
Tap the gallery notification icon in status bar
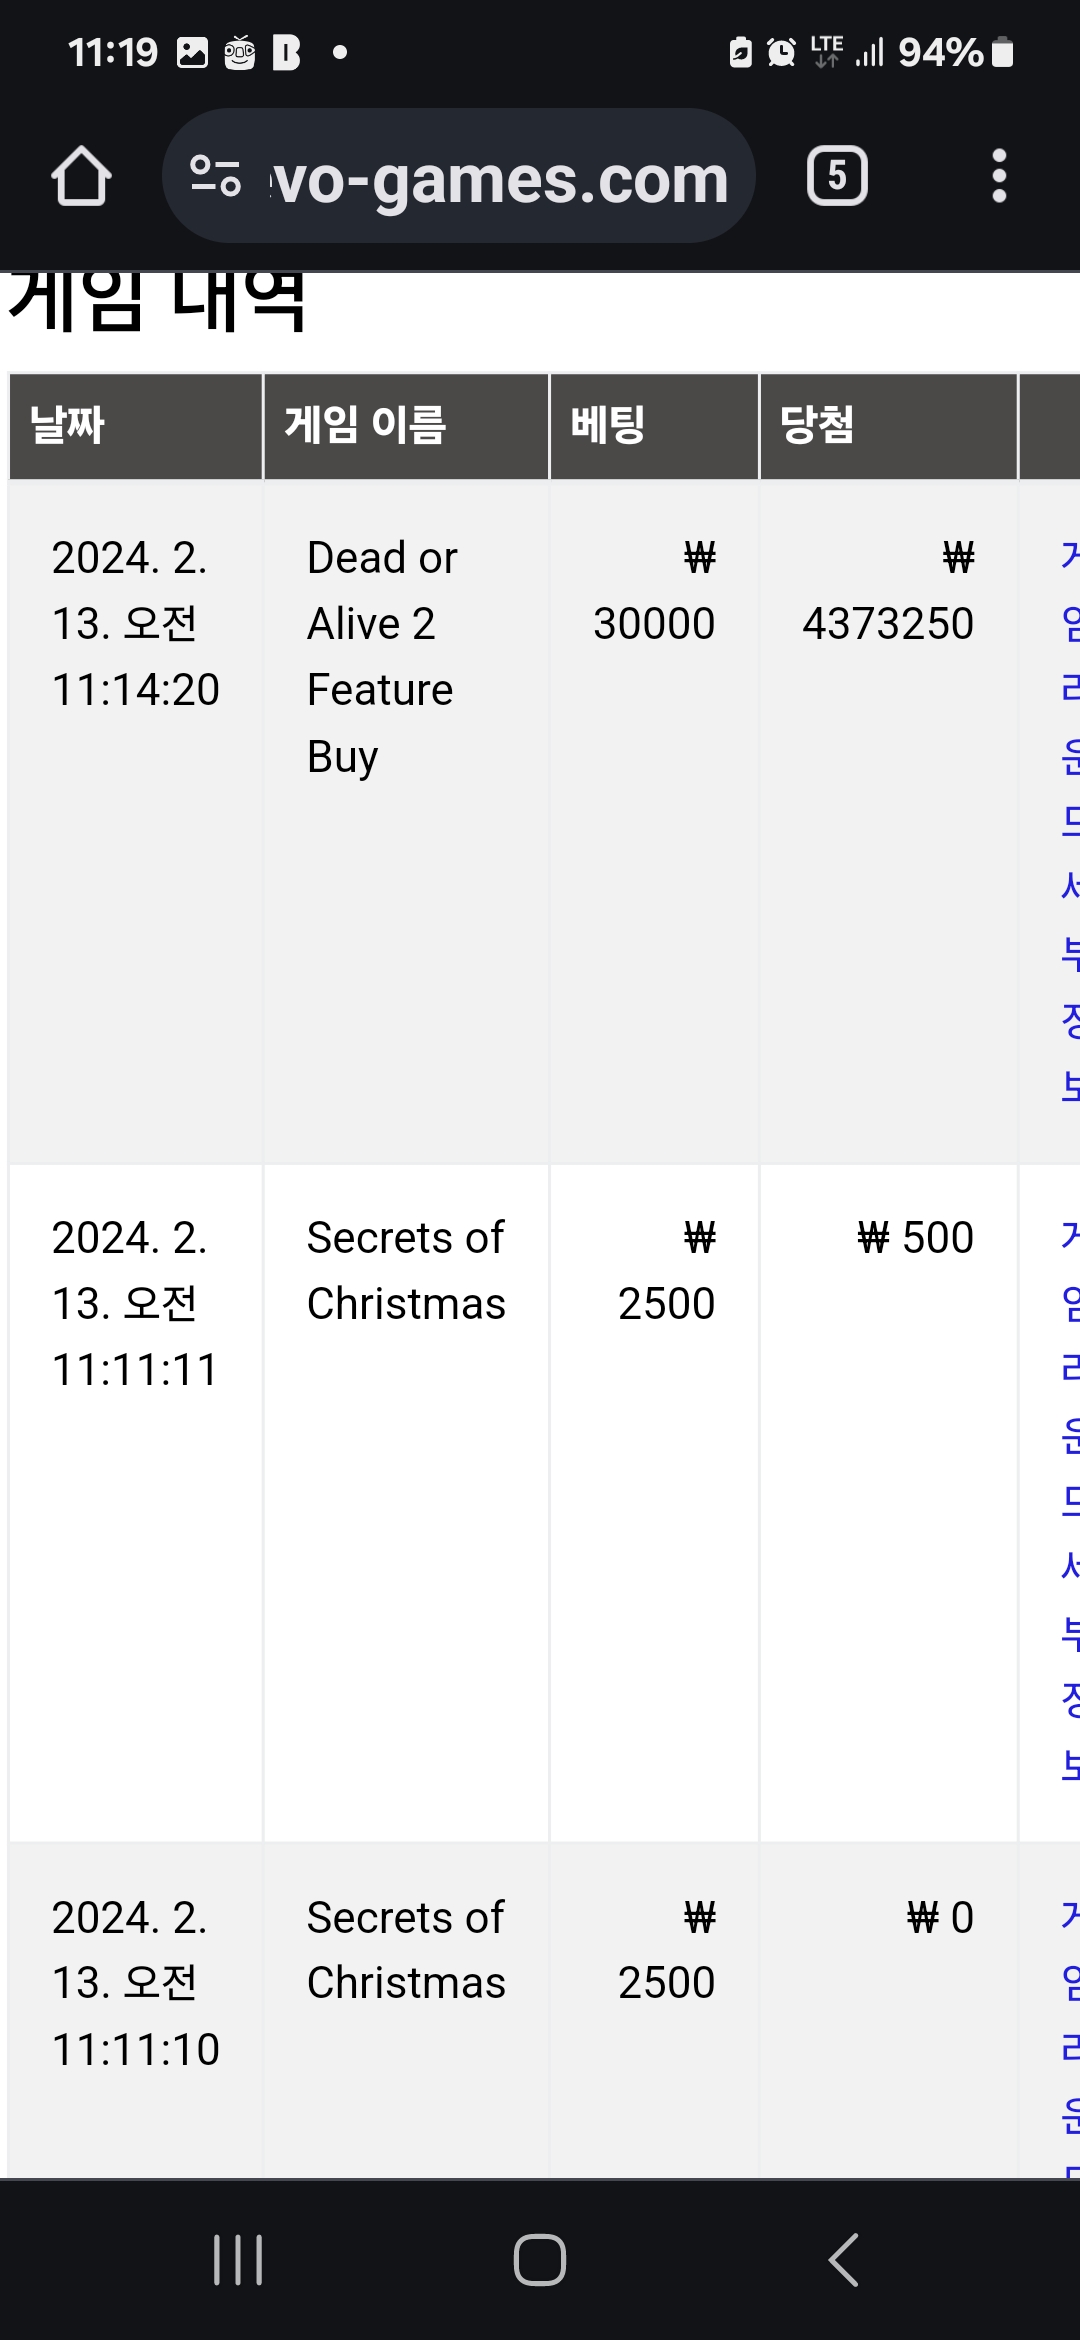(x=192, y=52)
